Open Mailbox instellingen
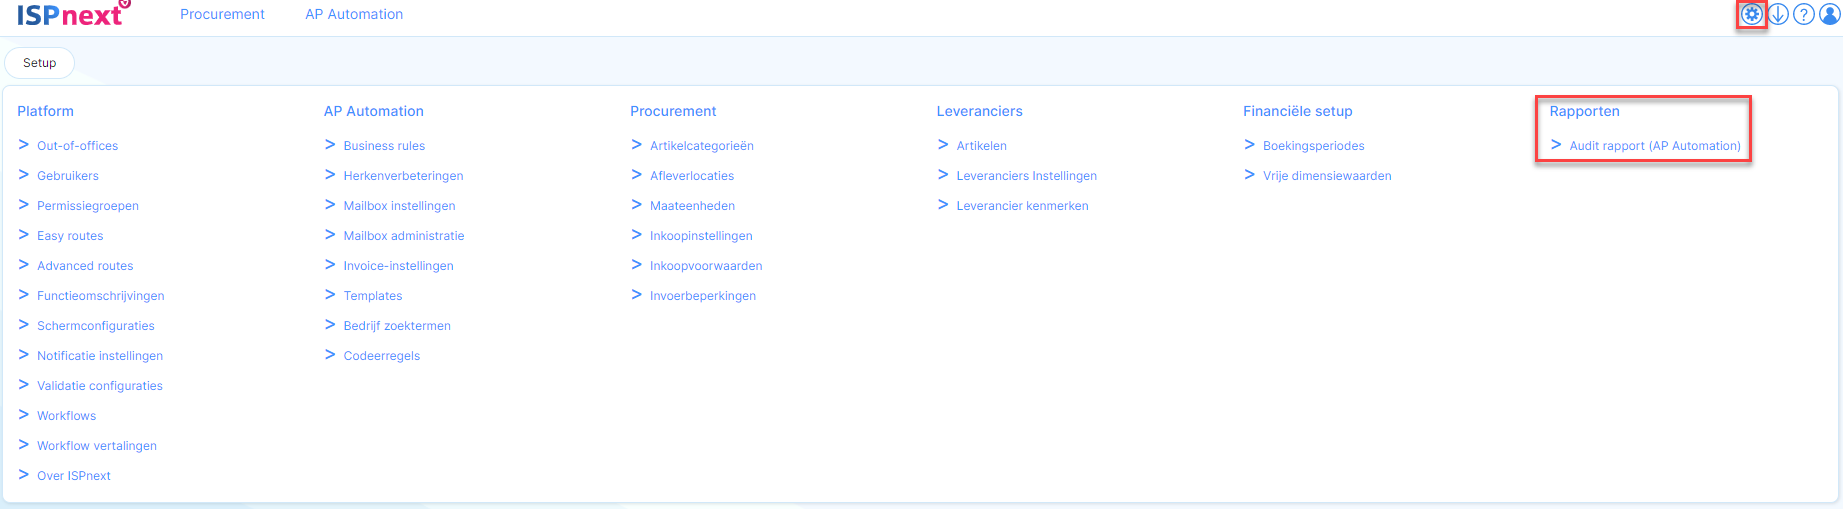Viewport: 1843px width, 509px height. (x=399, y=206)
